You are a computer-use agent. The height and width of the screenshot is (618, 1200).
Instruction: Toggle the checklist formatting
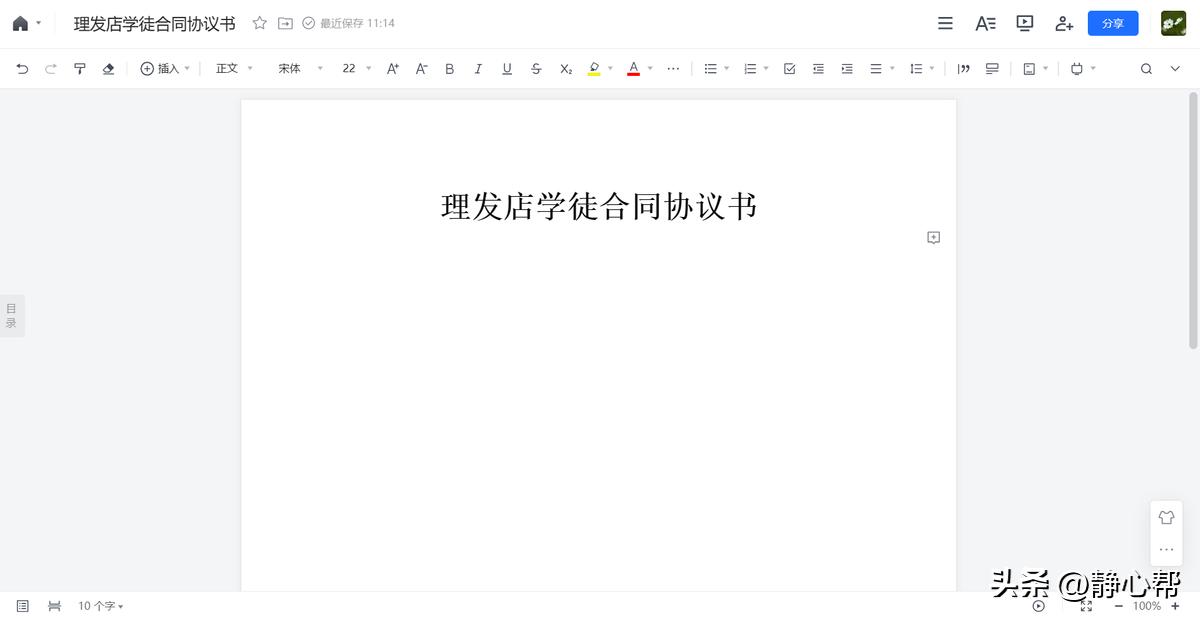789,68
